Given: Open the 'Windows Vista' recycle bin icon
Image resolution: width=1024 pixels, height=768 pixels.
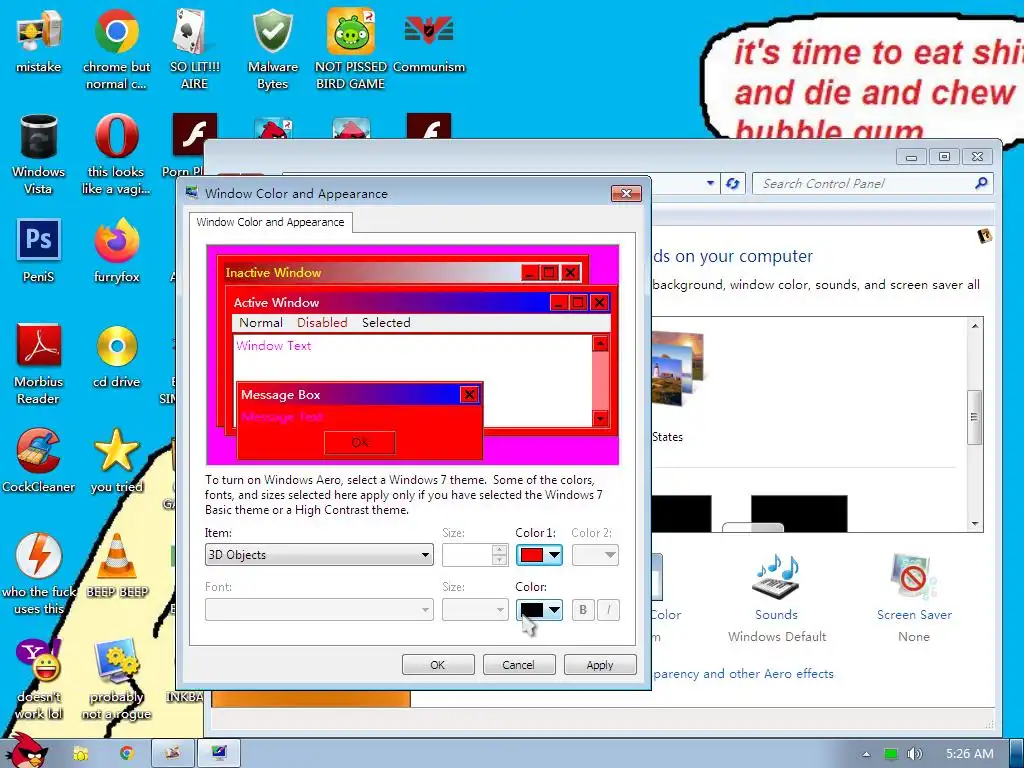Looking at the screenshot, I should (x=39, y=137).
